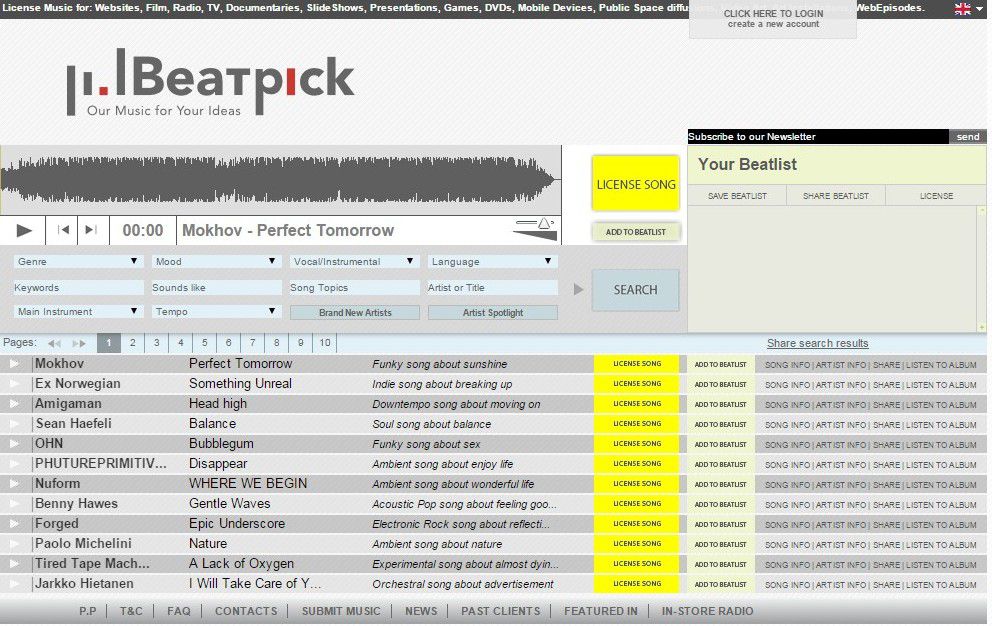Skip to previous track in player
Screen dimensions: 992x626
[x=63, y=231]
